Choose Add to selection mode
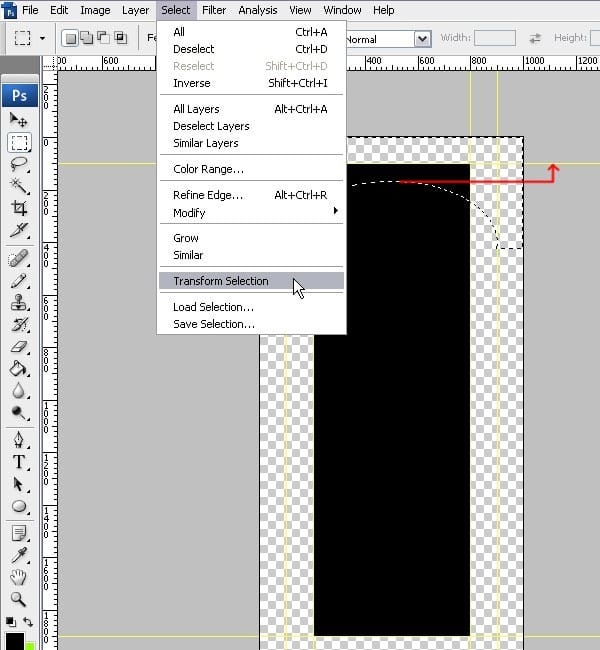Image resolution: width=600 pixels, height=650 pixels. (87, 38)
